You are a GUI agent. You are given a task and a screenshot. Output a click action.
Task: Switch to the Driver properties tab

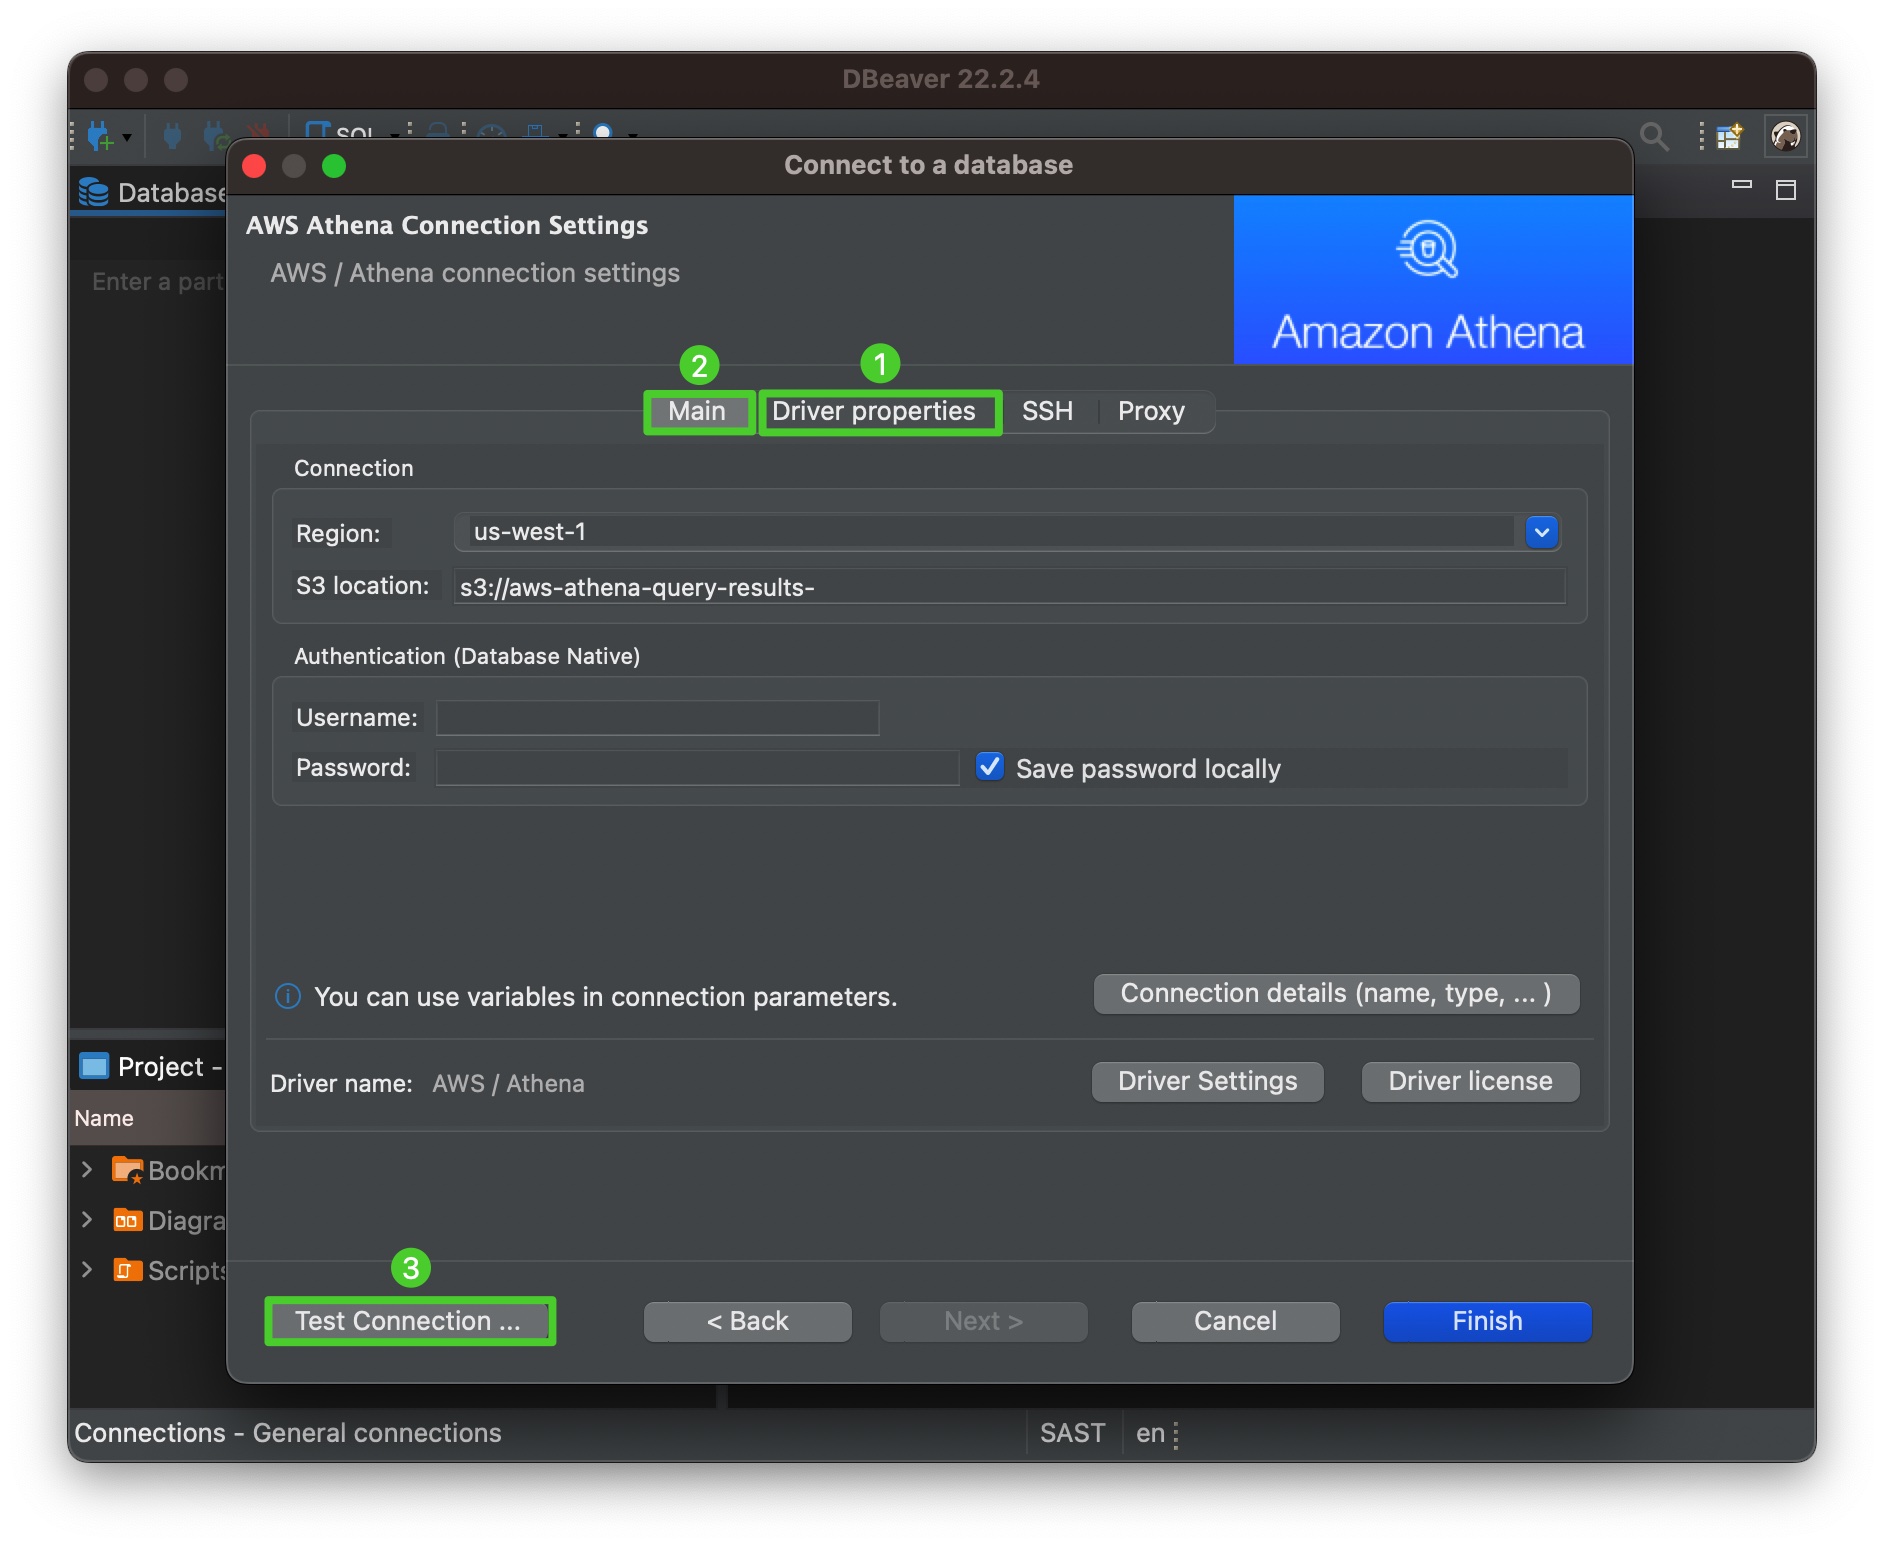click(878, 411)
